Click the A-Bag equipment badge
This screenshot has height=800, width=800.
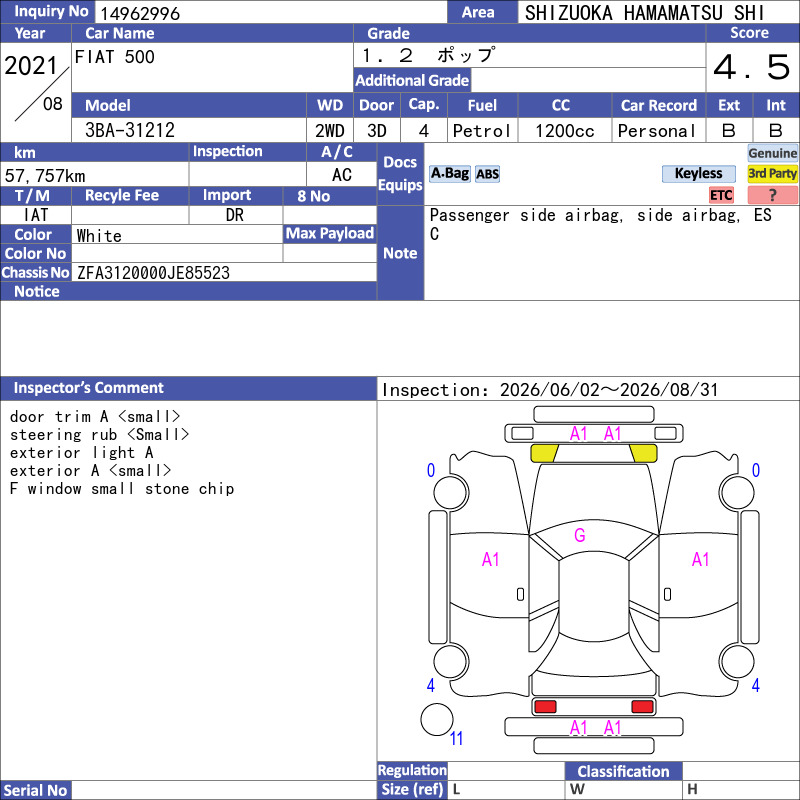coord(449,174)
